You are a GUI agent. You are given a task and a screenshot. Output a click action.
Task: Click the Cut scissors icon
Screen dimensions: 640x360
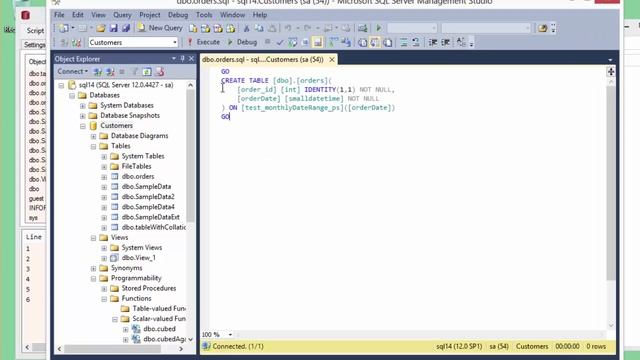coord(246,28)
